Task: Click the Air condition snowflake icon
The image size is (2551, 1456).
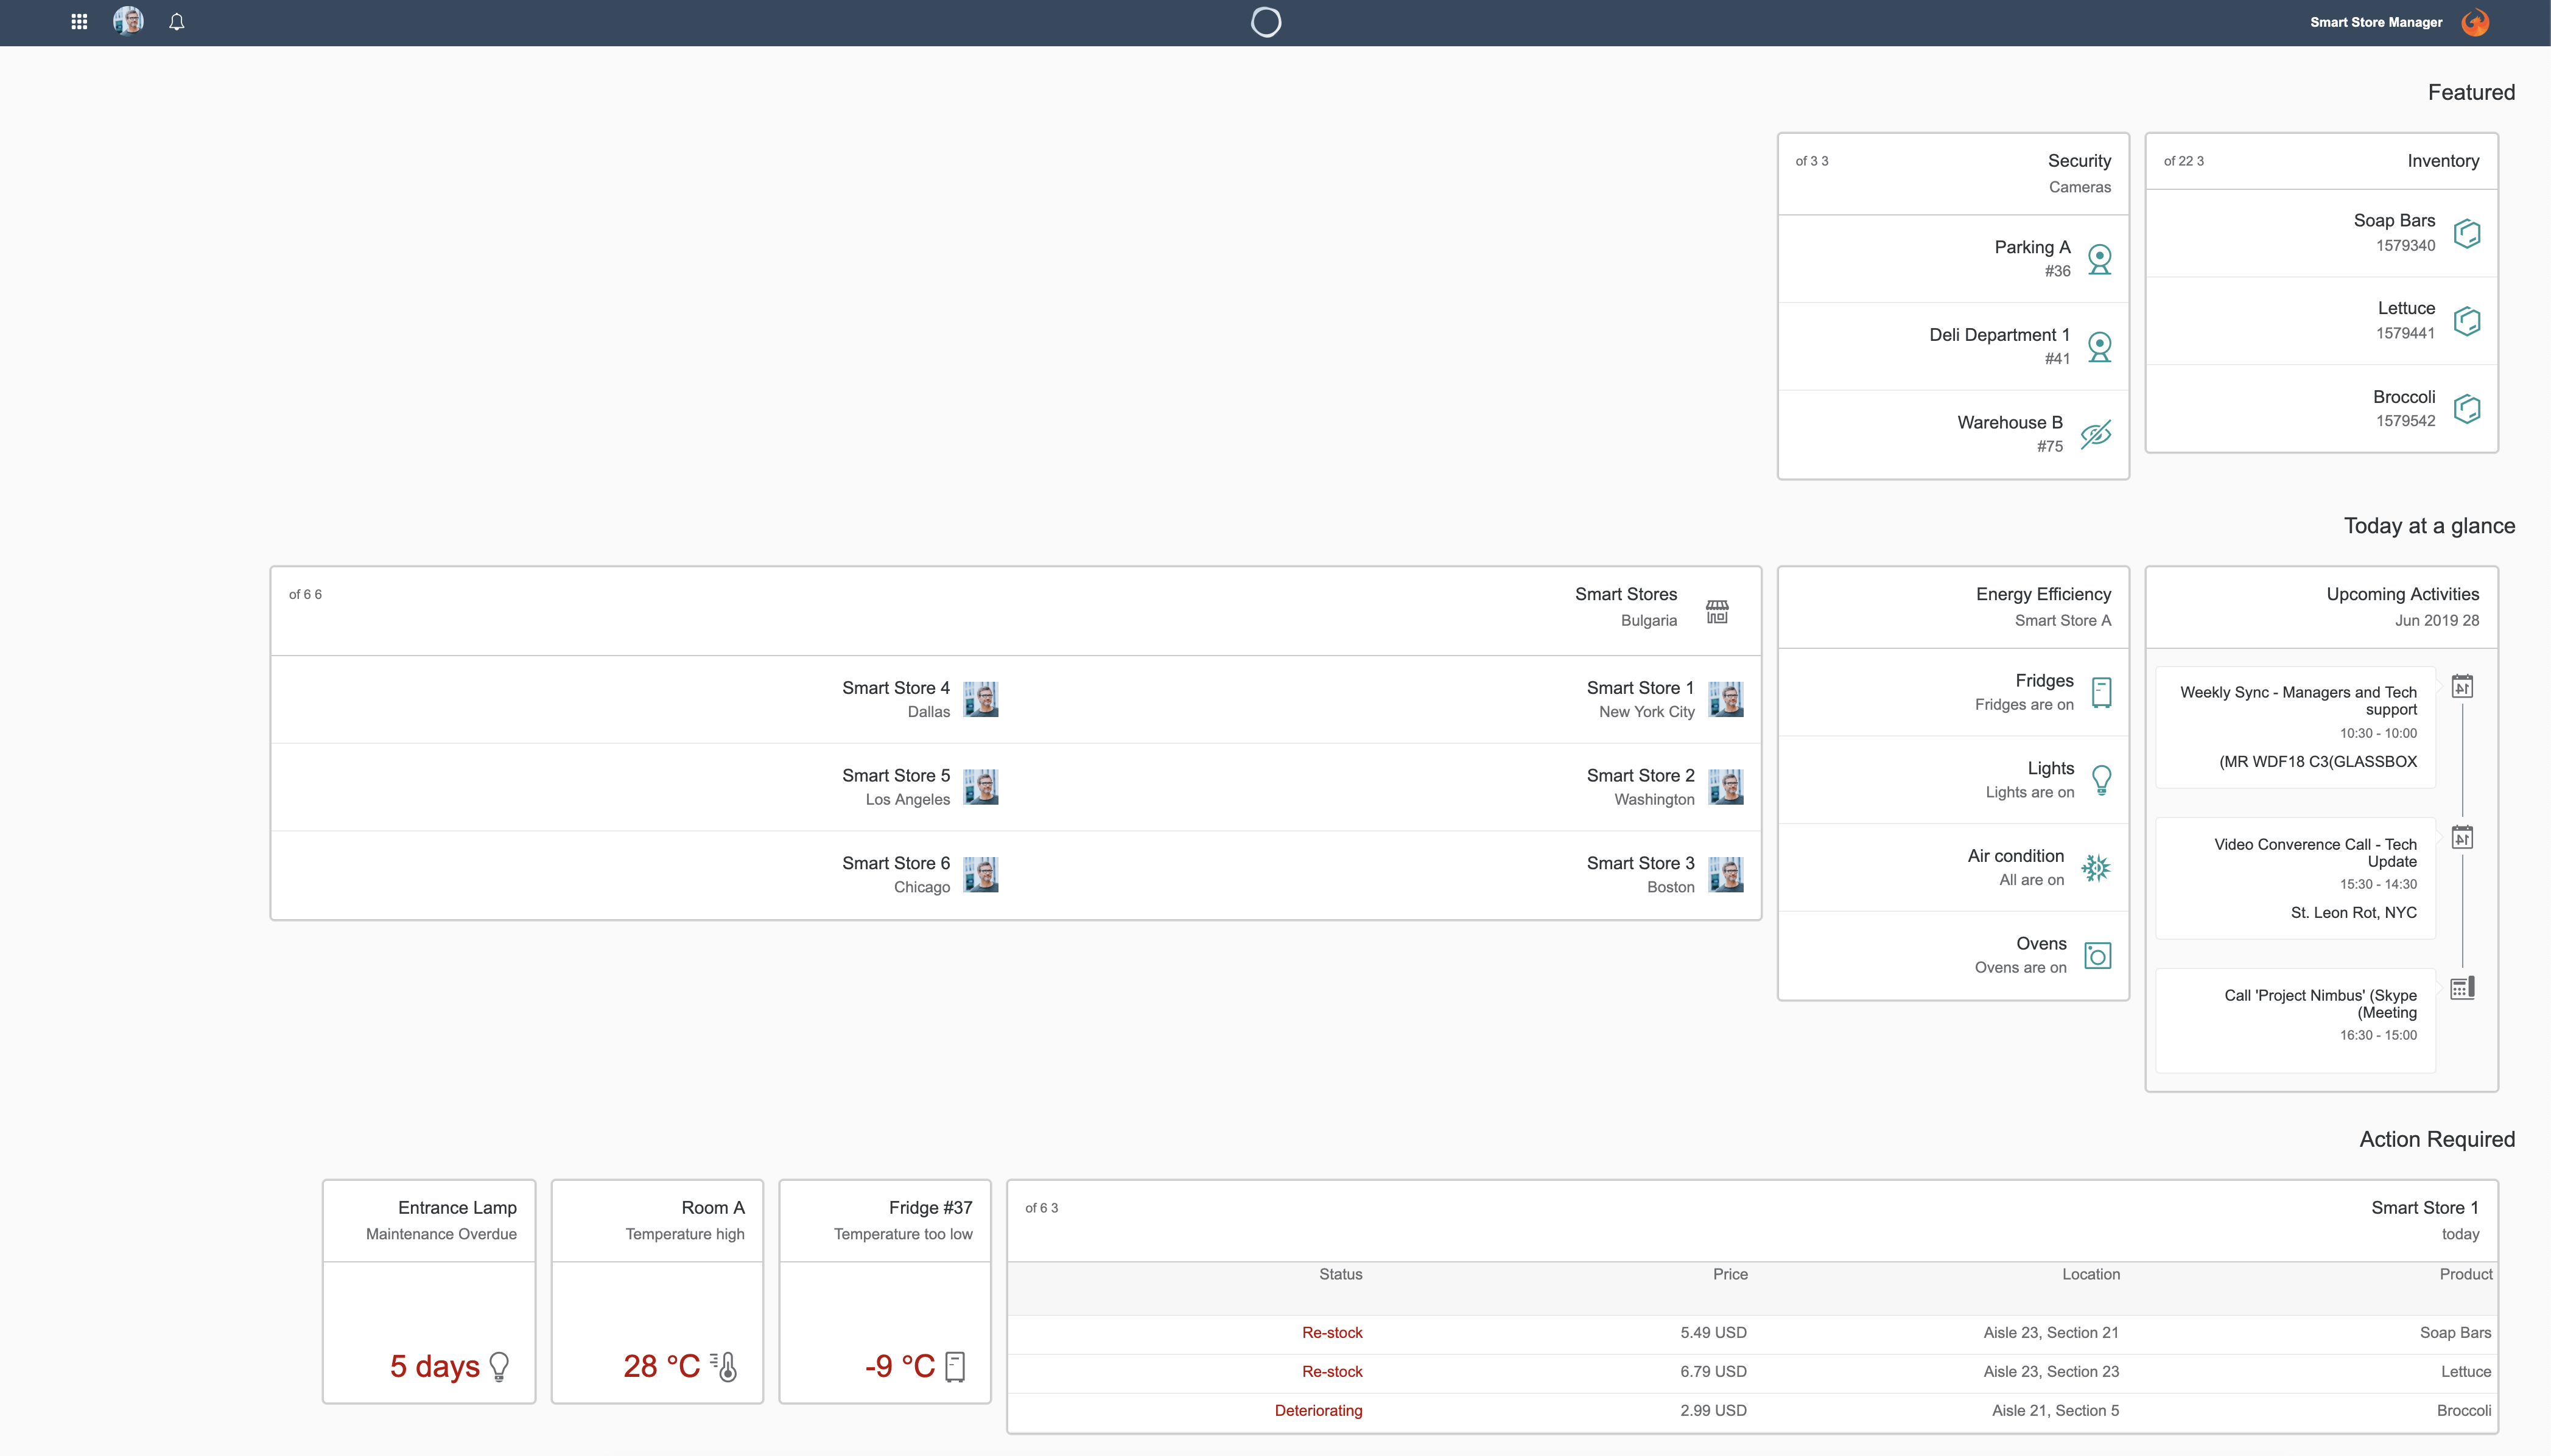Action: click(x=2095, y=868)
